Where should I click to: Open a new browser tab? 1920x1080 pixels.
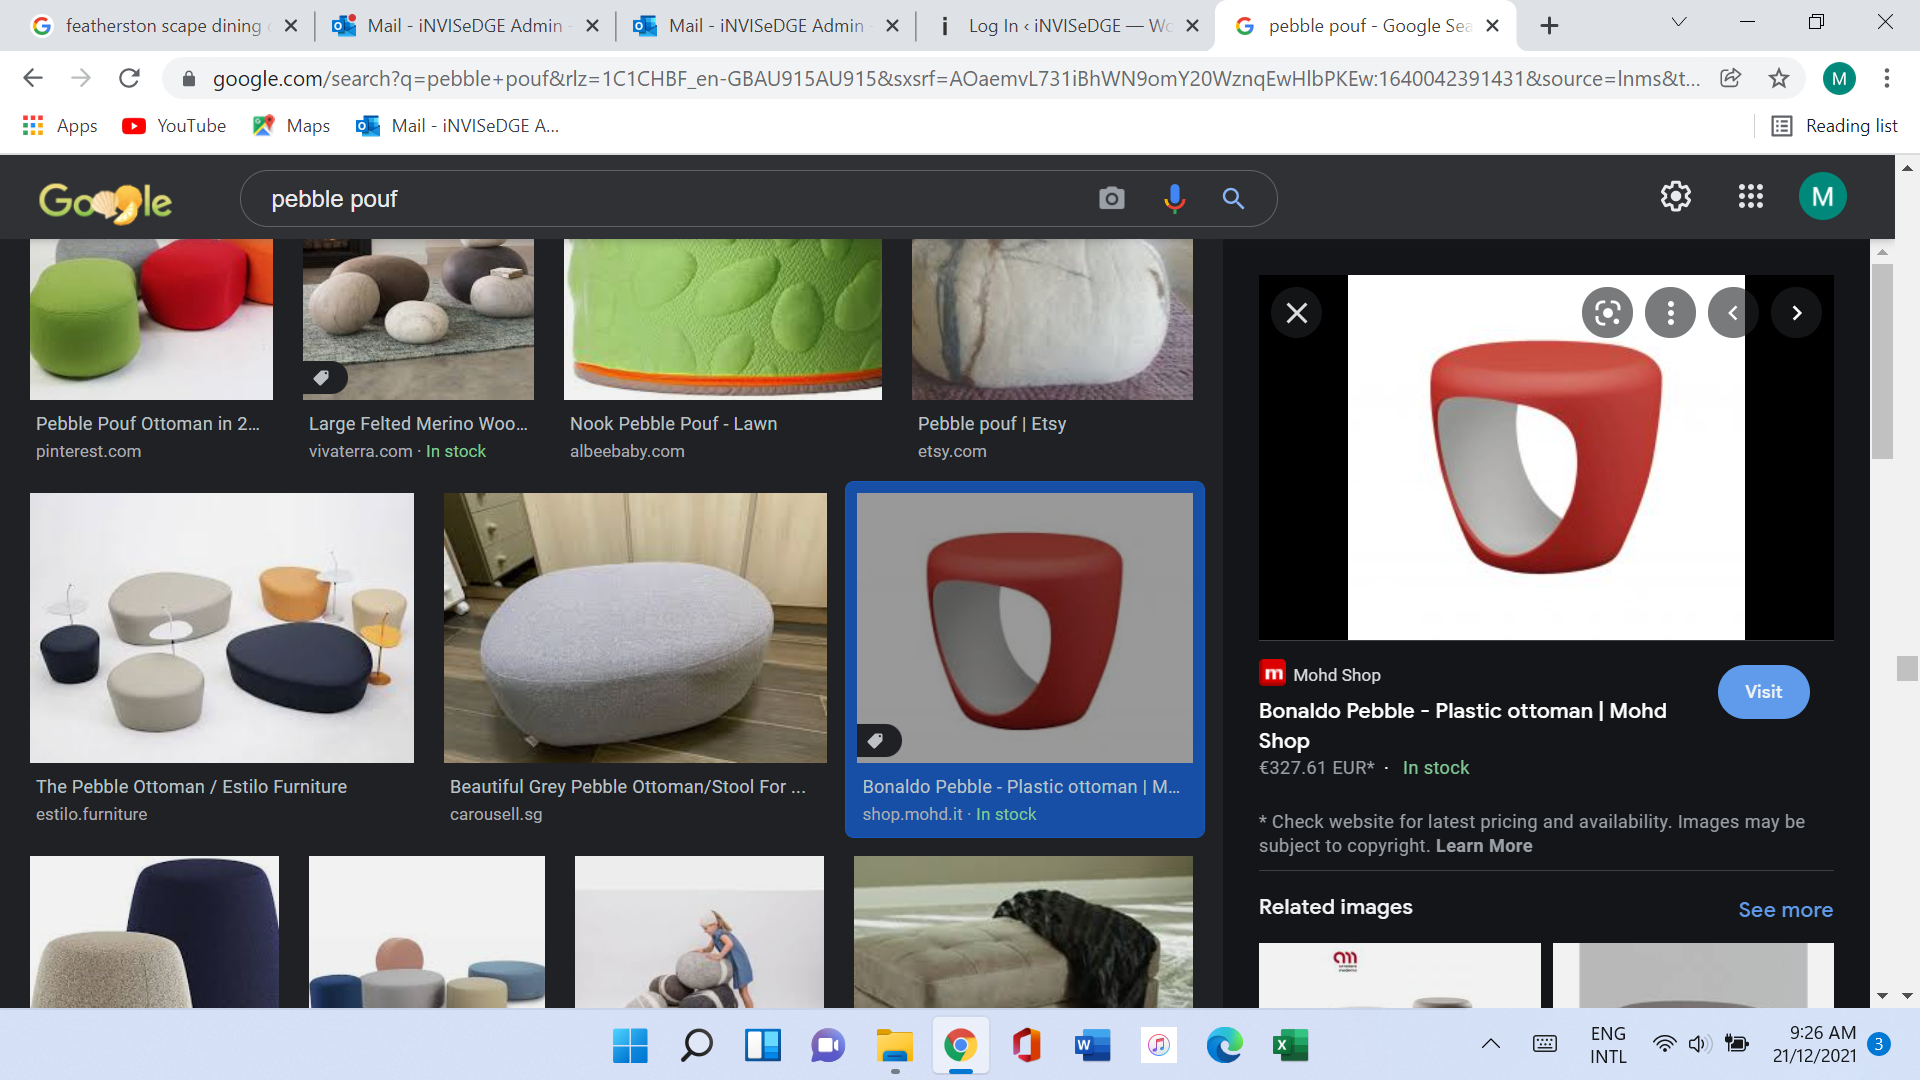click(1549, 26)
